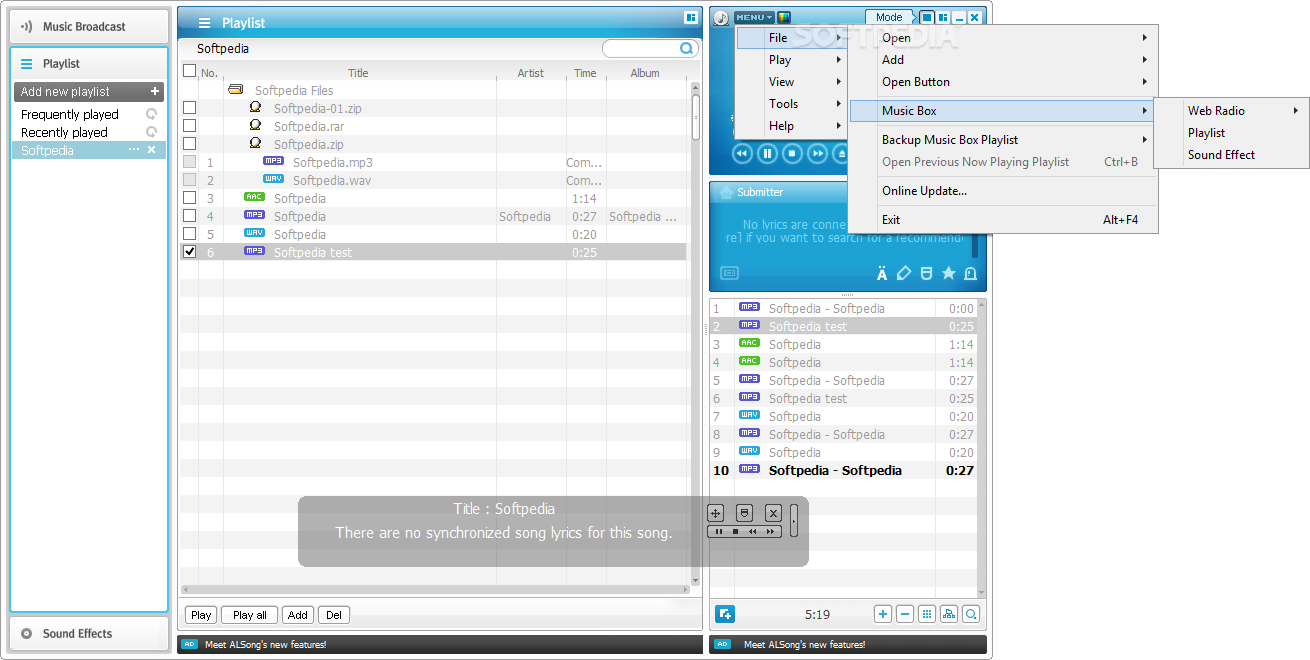This screenshot has height=660, width=1310.
Task: Click the Play all button
Action: [250, 615]
